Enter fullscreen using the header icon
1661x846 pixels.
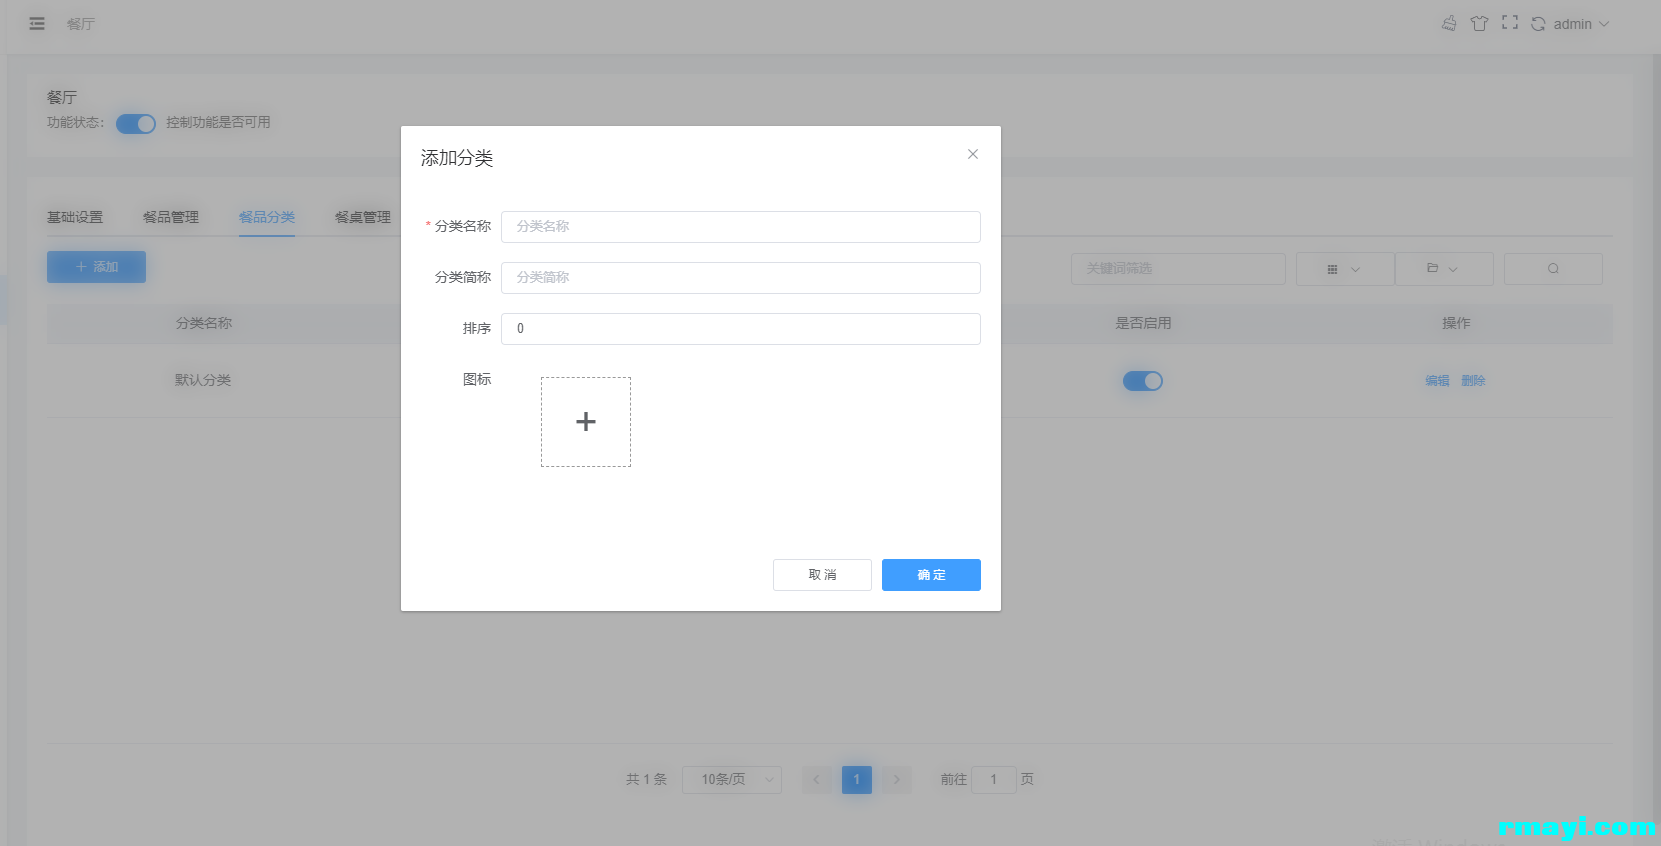pos(1510,23)
